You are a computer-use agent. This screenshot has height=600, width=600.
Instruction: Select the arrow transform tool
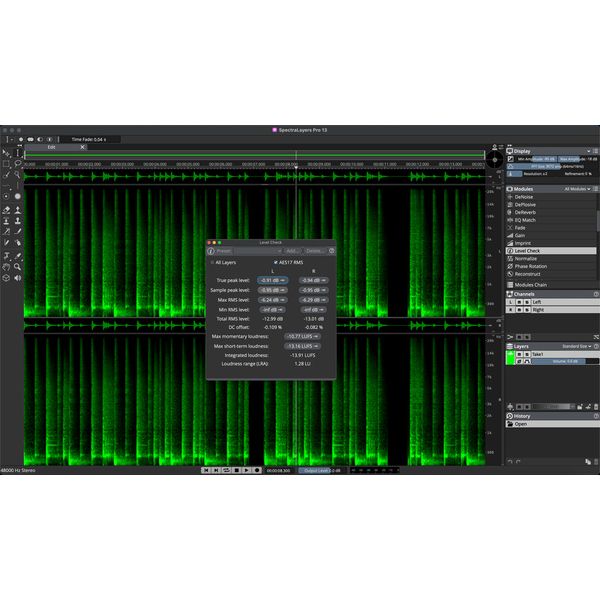pos(6,153)
